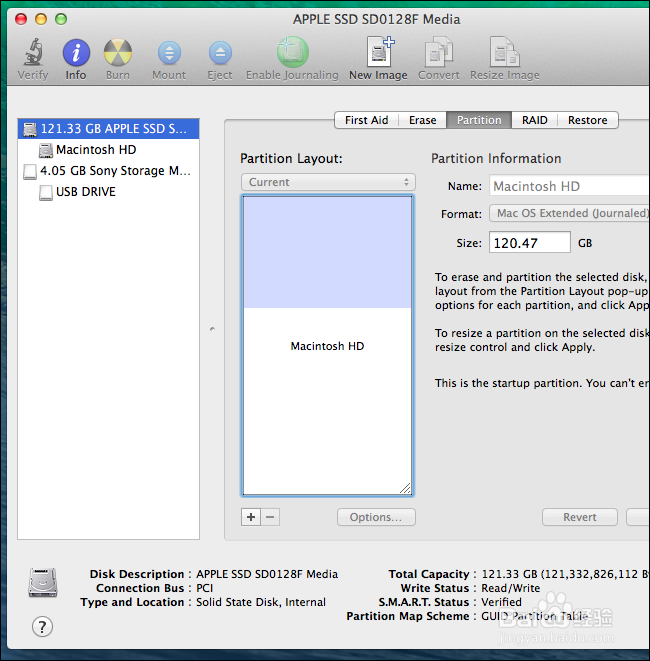The width and height of the screenshot is (650, 661).
Task: Select Macintosh HD partition in layout
Action: point(327,346)
